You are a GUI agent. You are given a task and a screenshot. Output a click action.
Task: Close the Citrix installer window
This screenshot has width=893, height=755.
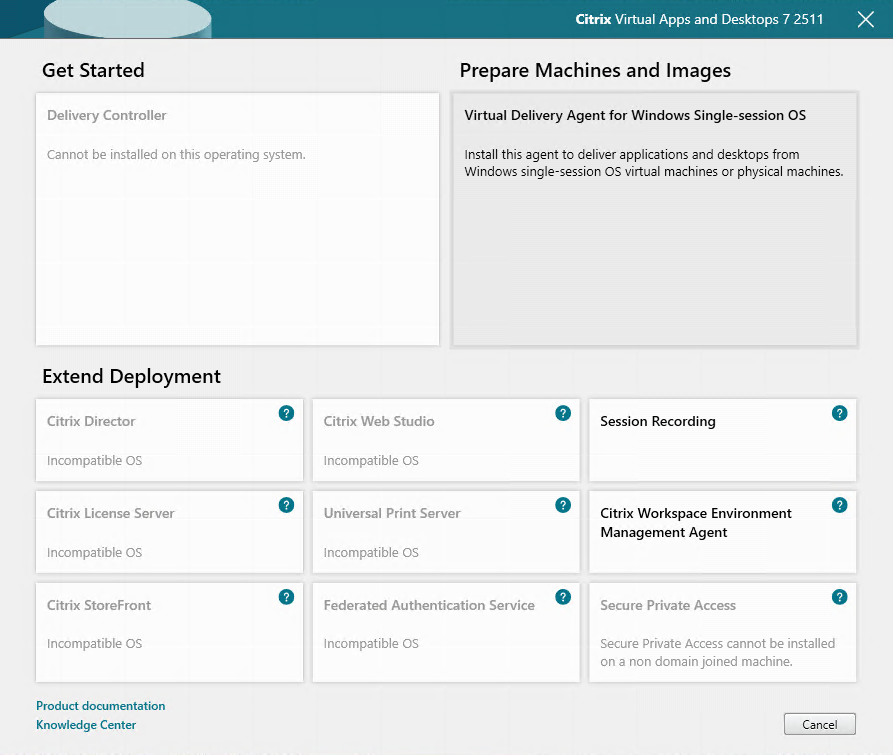pos(866,20)
